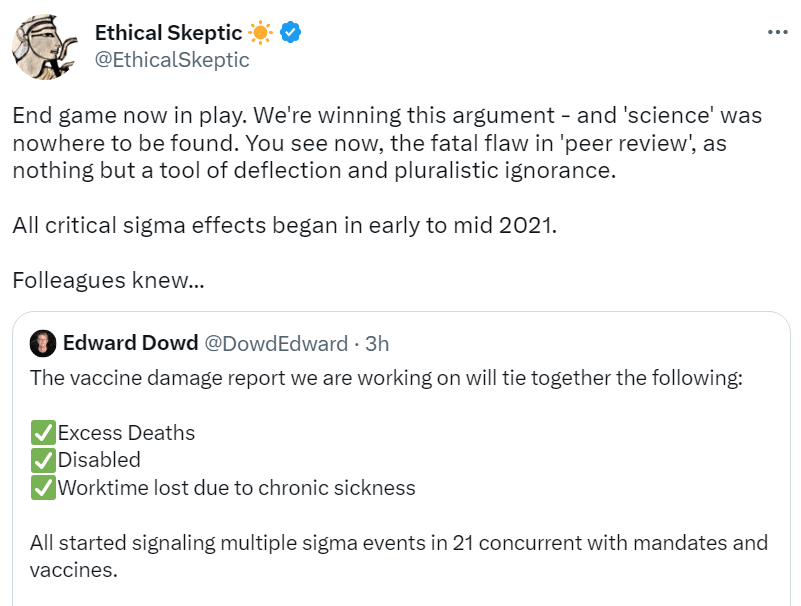Click the 'All critical sigma effects' sentence
Viewport: 801px width, 606px height.
pos(284,225)
